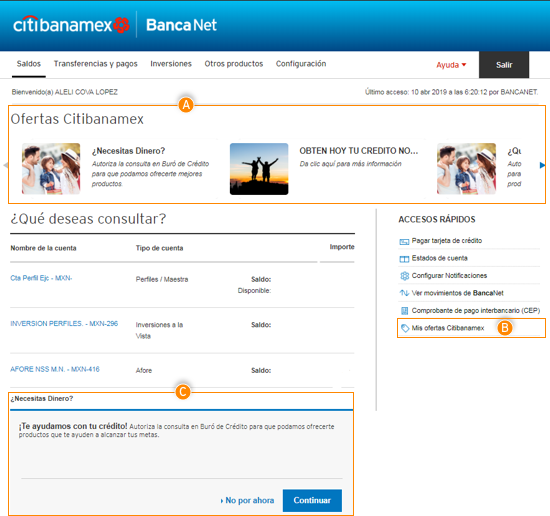Click the Continuar button
550x516 pixels.
coord(312,500)
